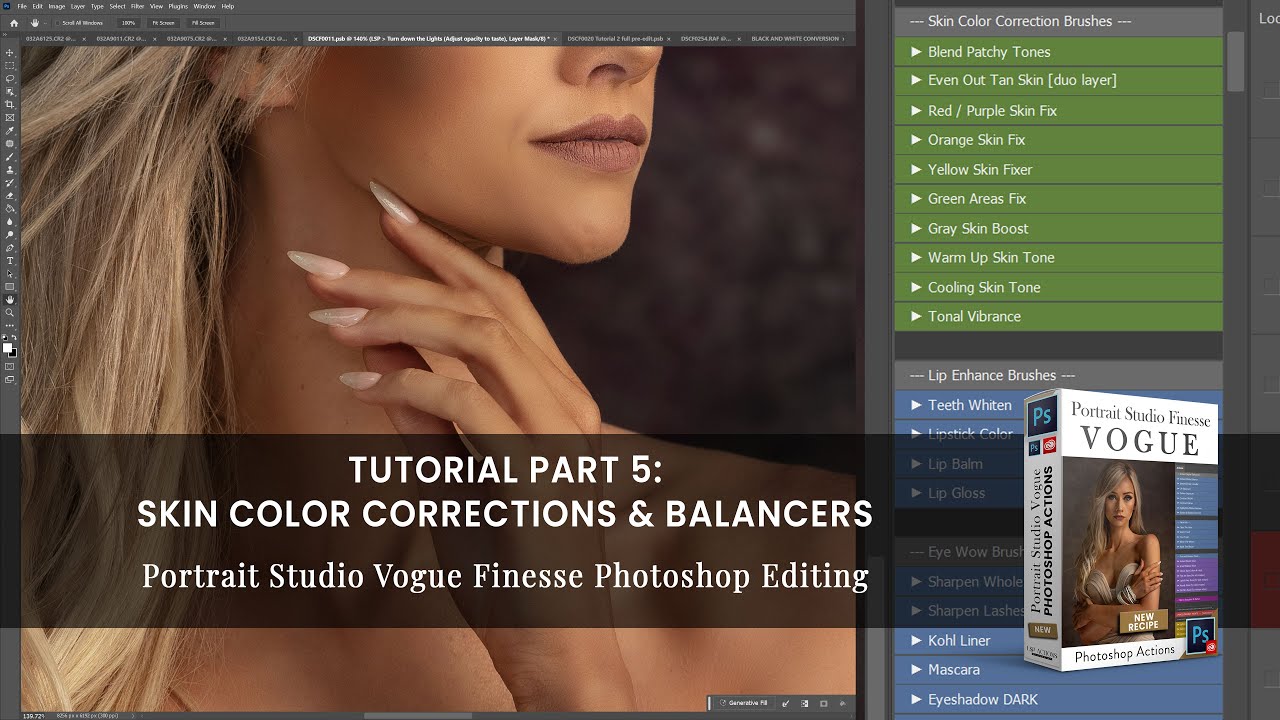This screenshot has height=720, width=1280.
Task: Select the Move tool
Action: 10,52
